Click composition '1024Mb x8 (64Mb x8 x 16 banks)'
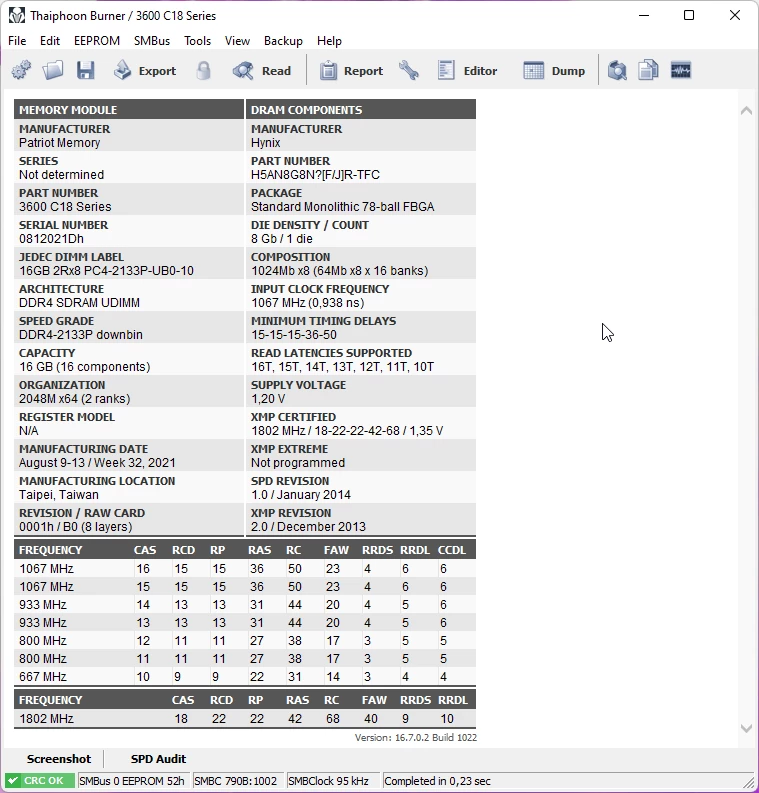 pyautogui.click(x=339, y=271)
